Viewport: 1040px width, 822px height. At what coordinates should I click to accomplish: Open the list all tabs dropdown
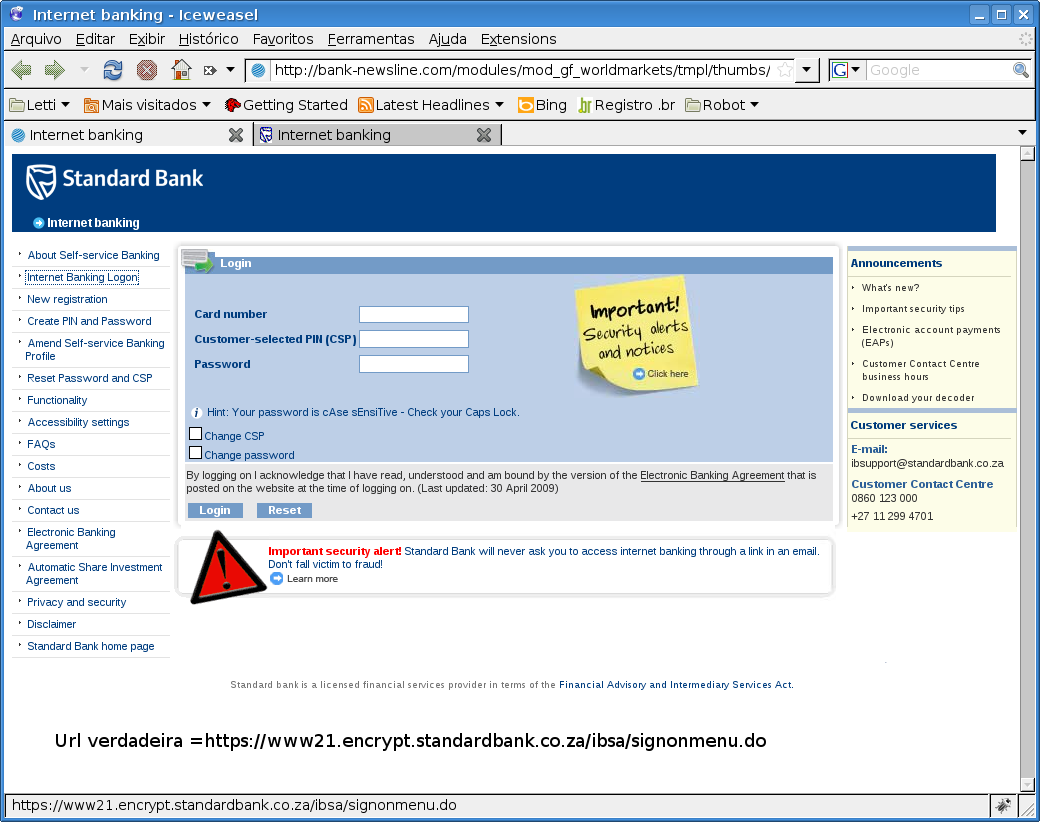pyautogui.click(x=1022, y=133)
